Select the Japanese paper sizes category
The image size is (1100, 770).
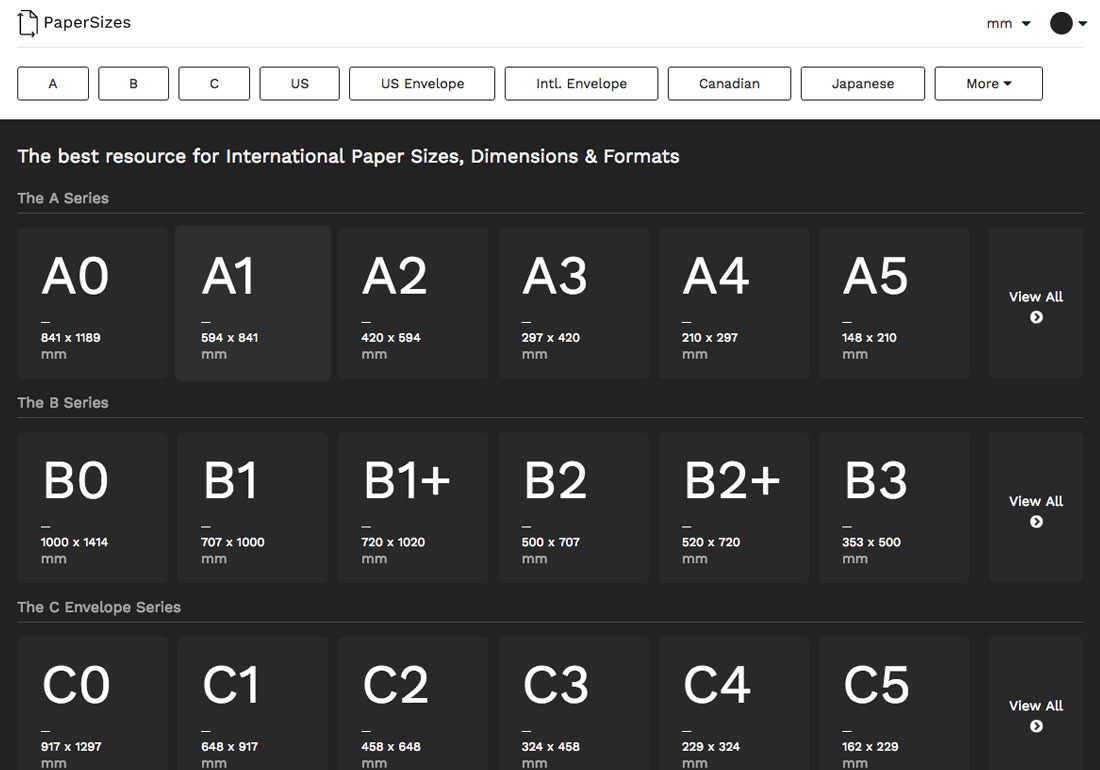[x=862, y=83]
